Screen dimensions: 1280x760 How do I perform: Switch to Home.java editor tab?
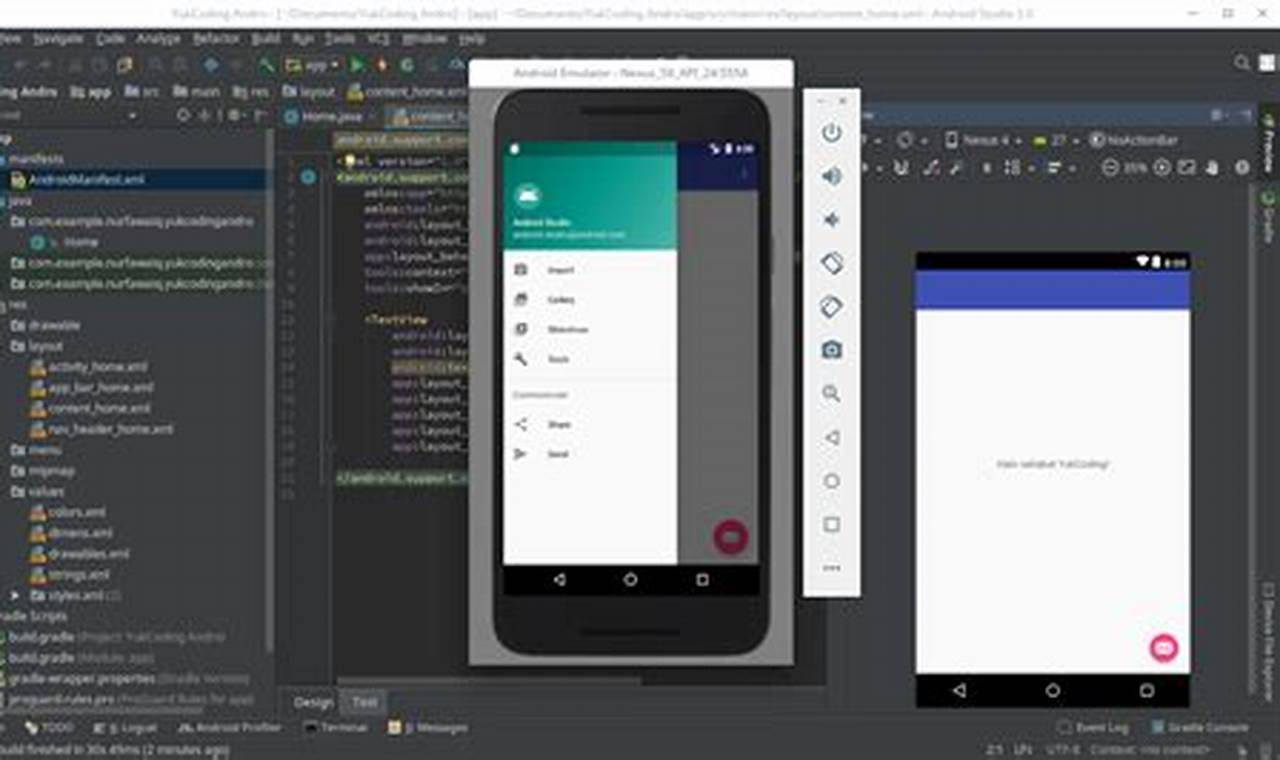pos(324,116)
